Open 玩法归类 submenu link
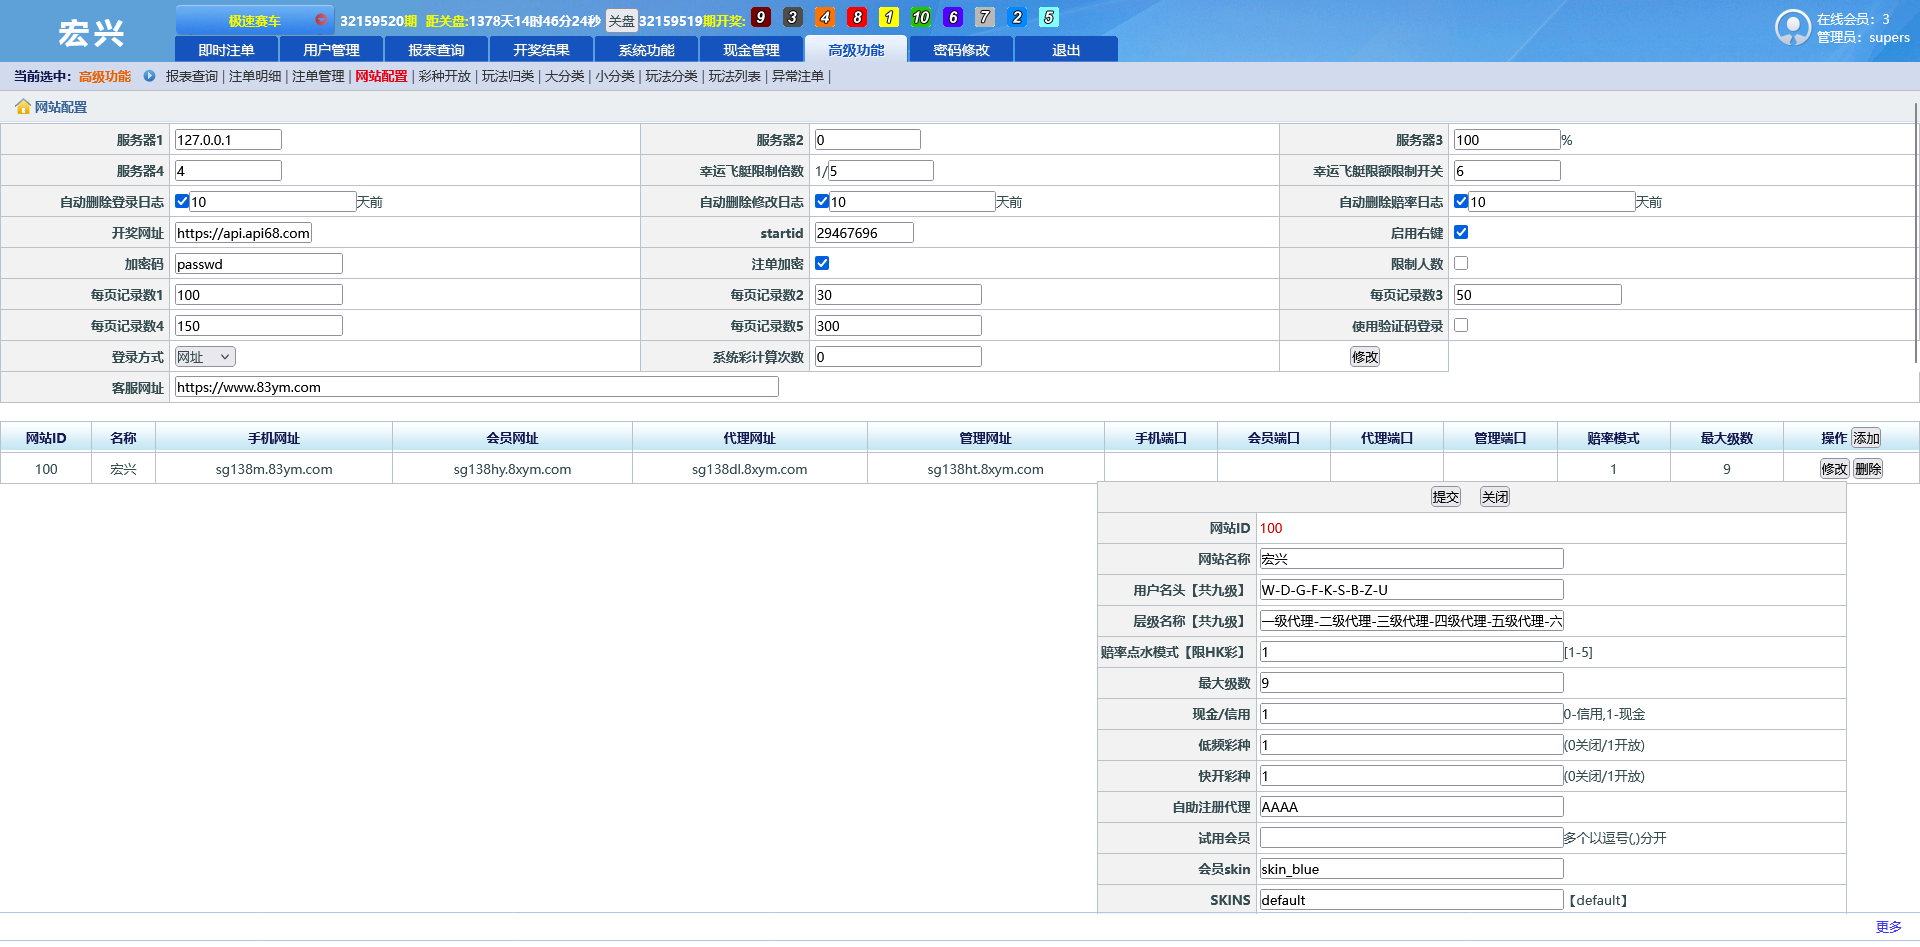1920x947 pixels. coord(508,76)
